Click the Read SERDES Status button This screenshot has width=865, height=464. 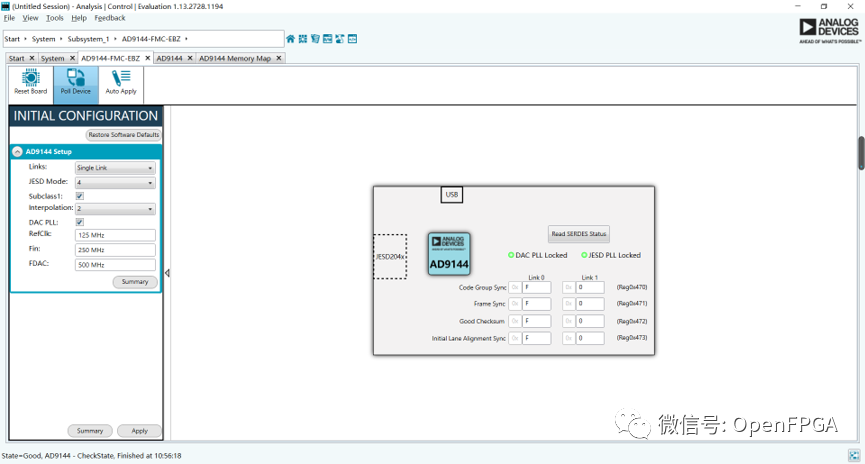coord(579,234)
